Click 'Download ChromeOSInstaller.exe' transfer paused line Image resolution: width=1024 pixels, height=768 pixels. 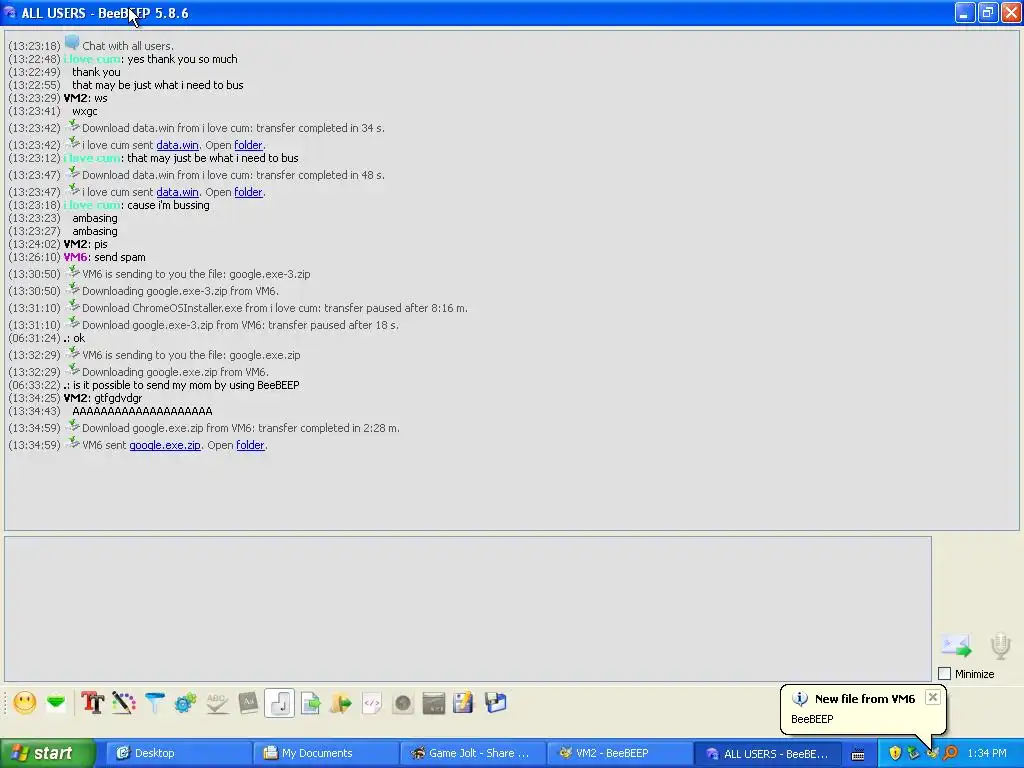pyautogui.click(x=275, y=308)
